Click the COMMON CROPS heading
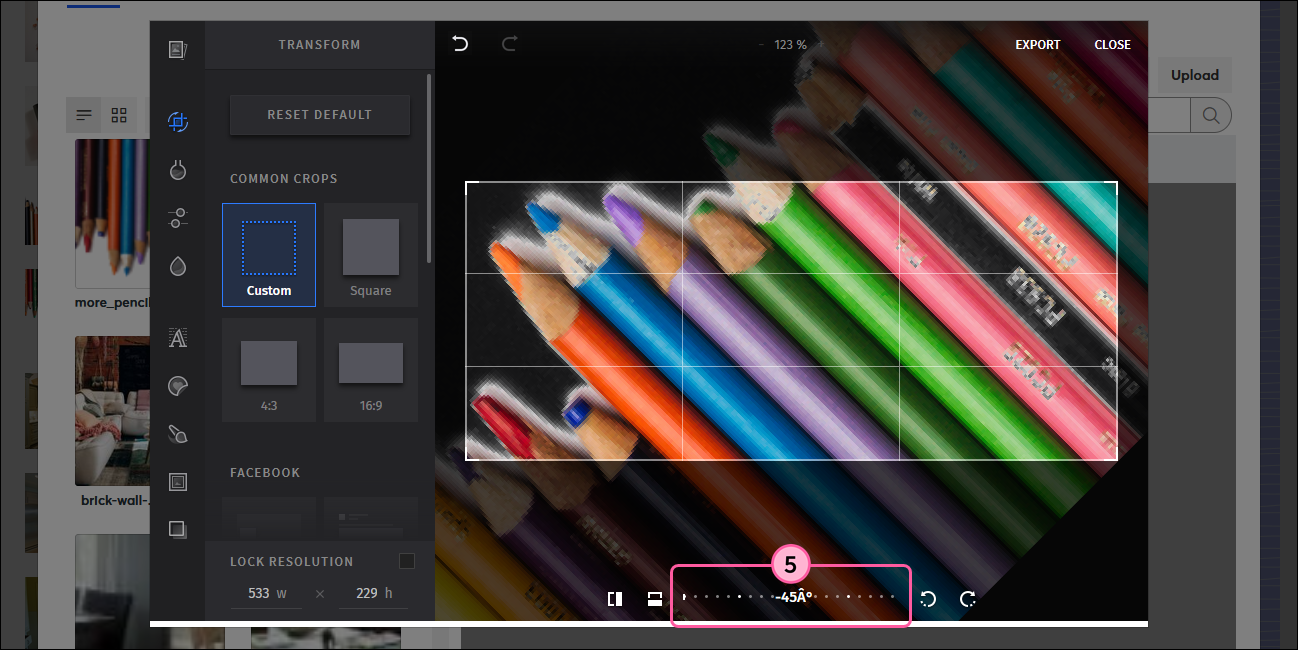Viewport: 1298px width, 650px height. point(284,179)
